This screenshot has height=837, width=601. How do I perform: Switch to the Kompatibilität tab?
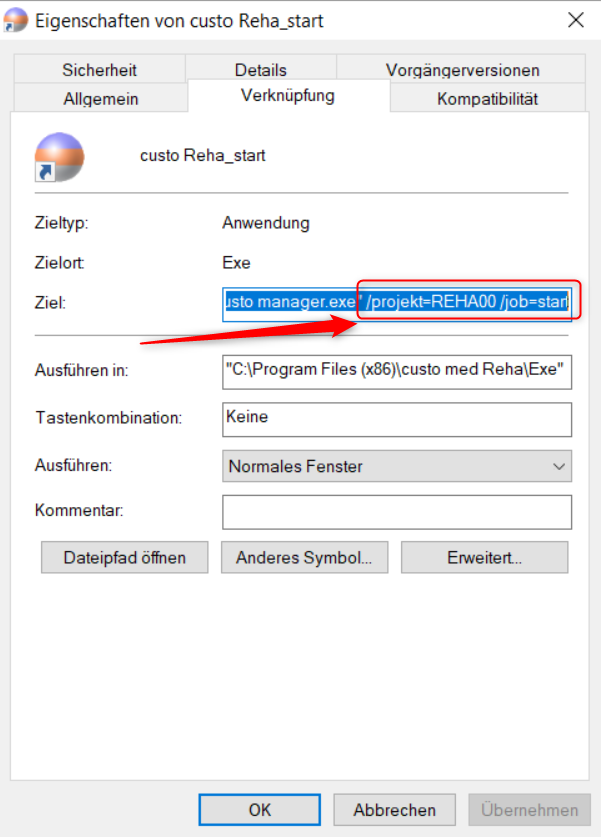click(487, 98)
